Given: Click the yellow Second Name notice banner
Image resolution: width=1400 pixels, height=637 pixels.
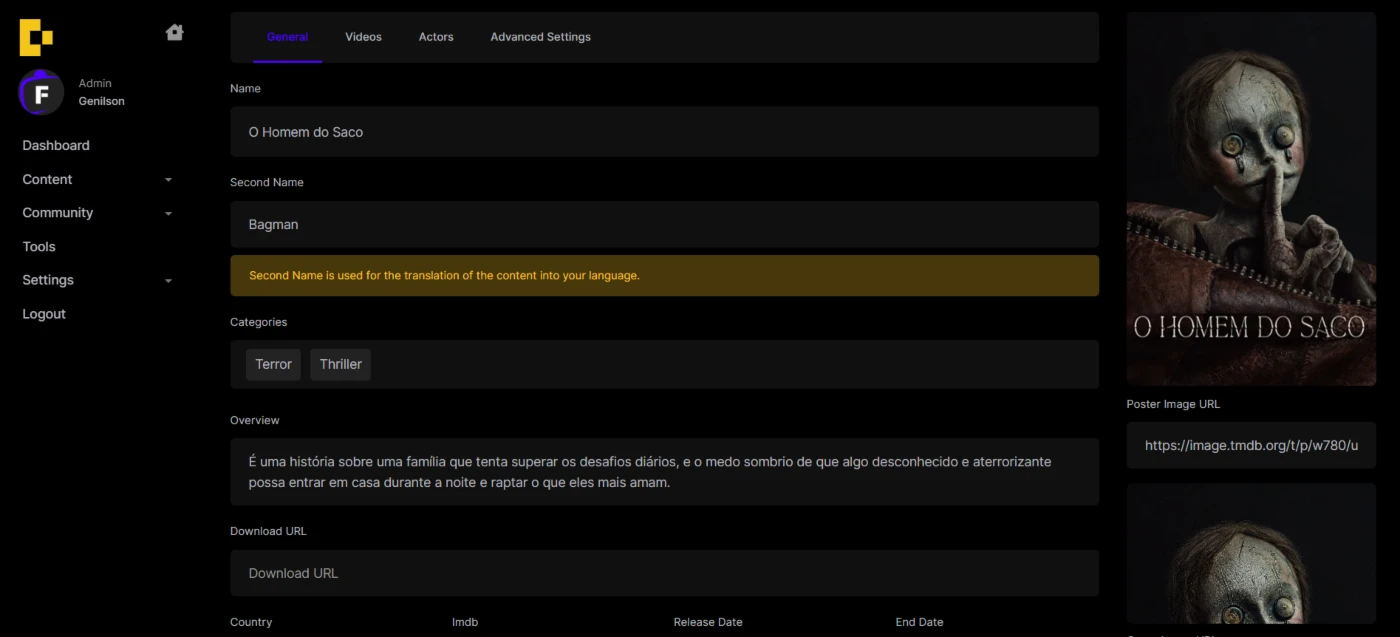Looking at the screenshot, I should (x=664, y=275).
